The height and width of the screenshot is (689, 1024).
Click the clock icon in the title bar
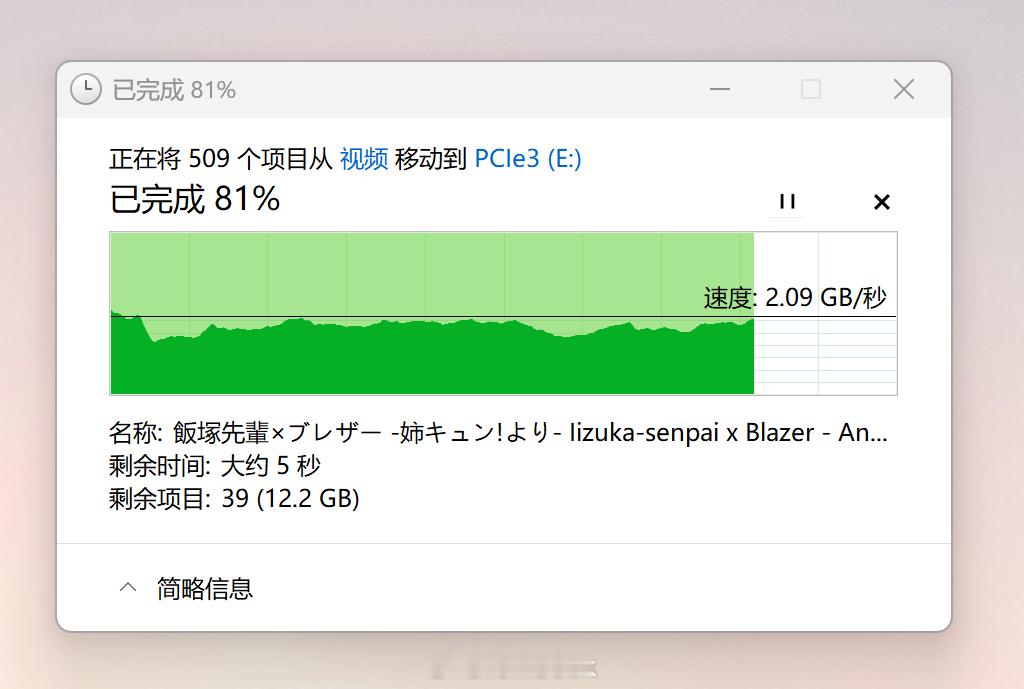point(86,89)
